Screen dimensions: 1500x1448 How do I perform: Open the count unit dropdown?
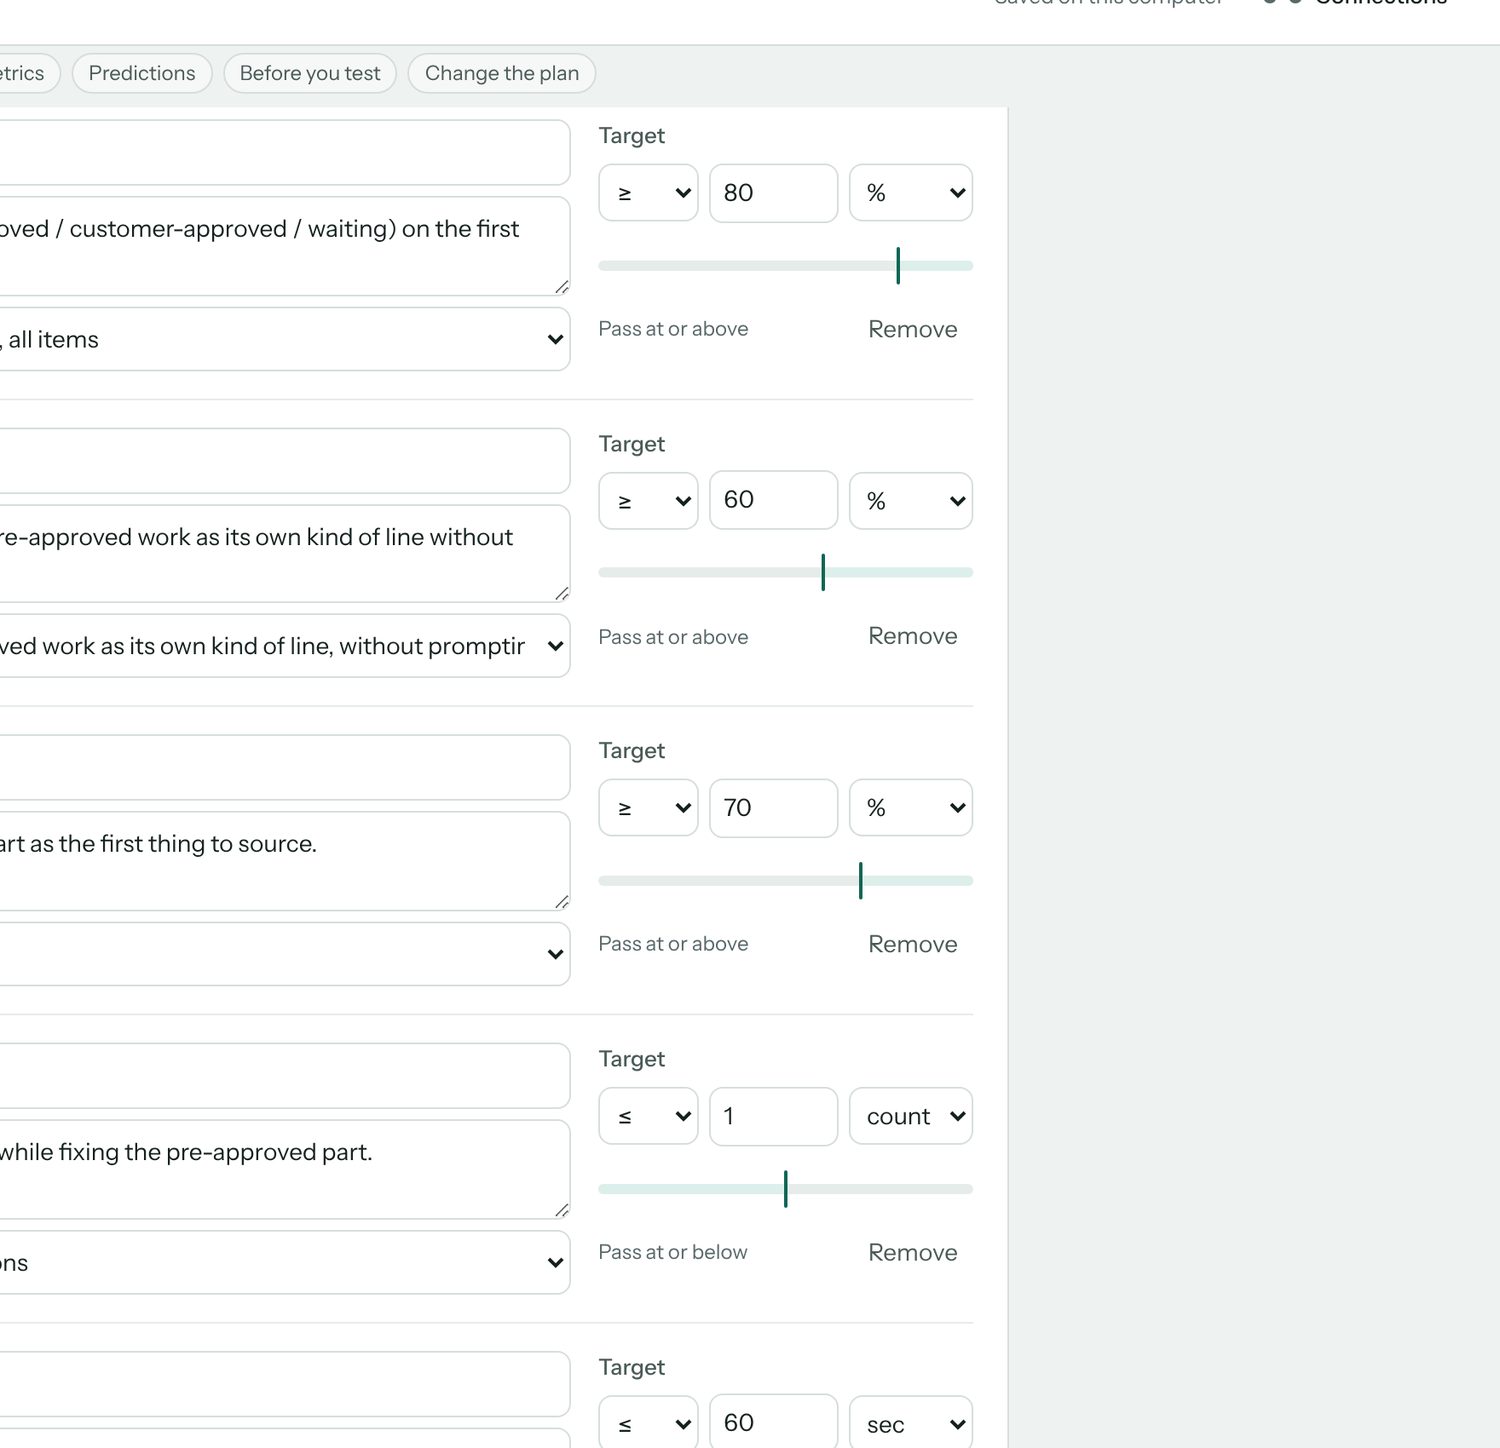point(911,1116)
